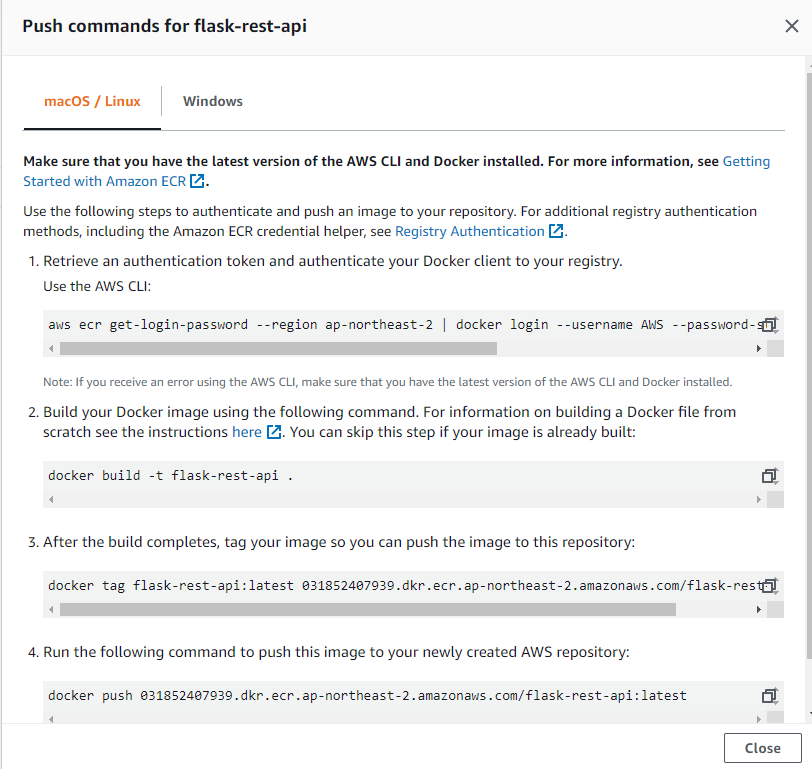Copy the docker push command
The width and height of the screenshot is (812, 769).
click(x=769, y=695)
